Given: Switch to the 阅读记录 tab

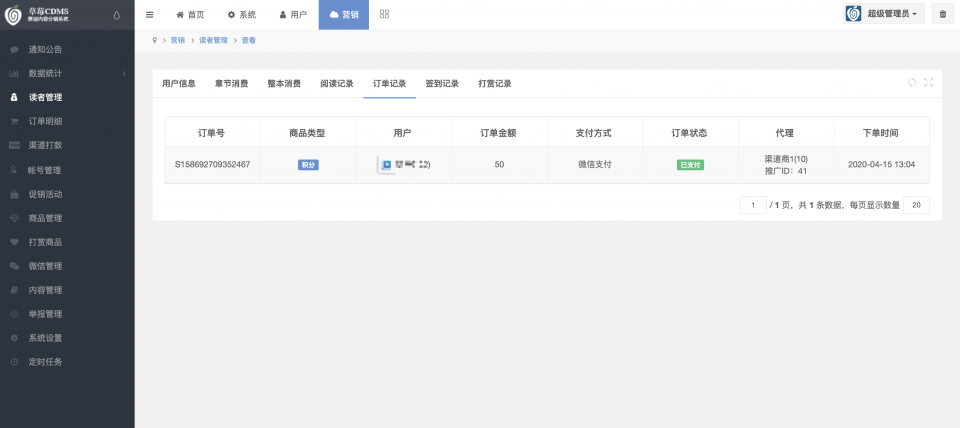Looking at the screenshot, I should tap(337, 84).
